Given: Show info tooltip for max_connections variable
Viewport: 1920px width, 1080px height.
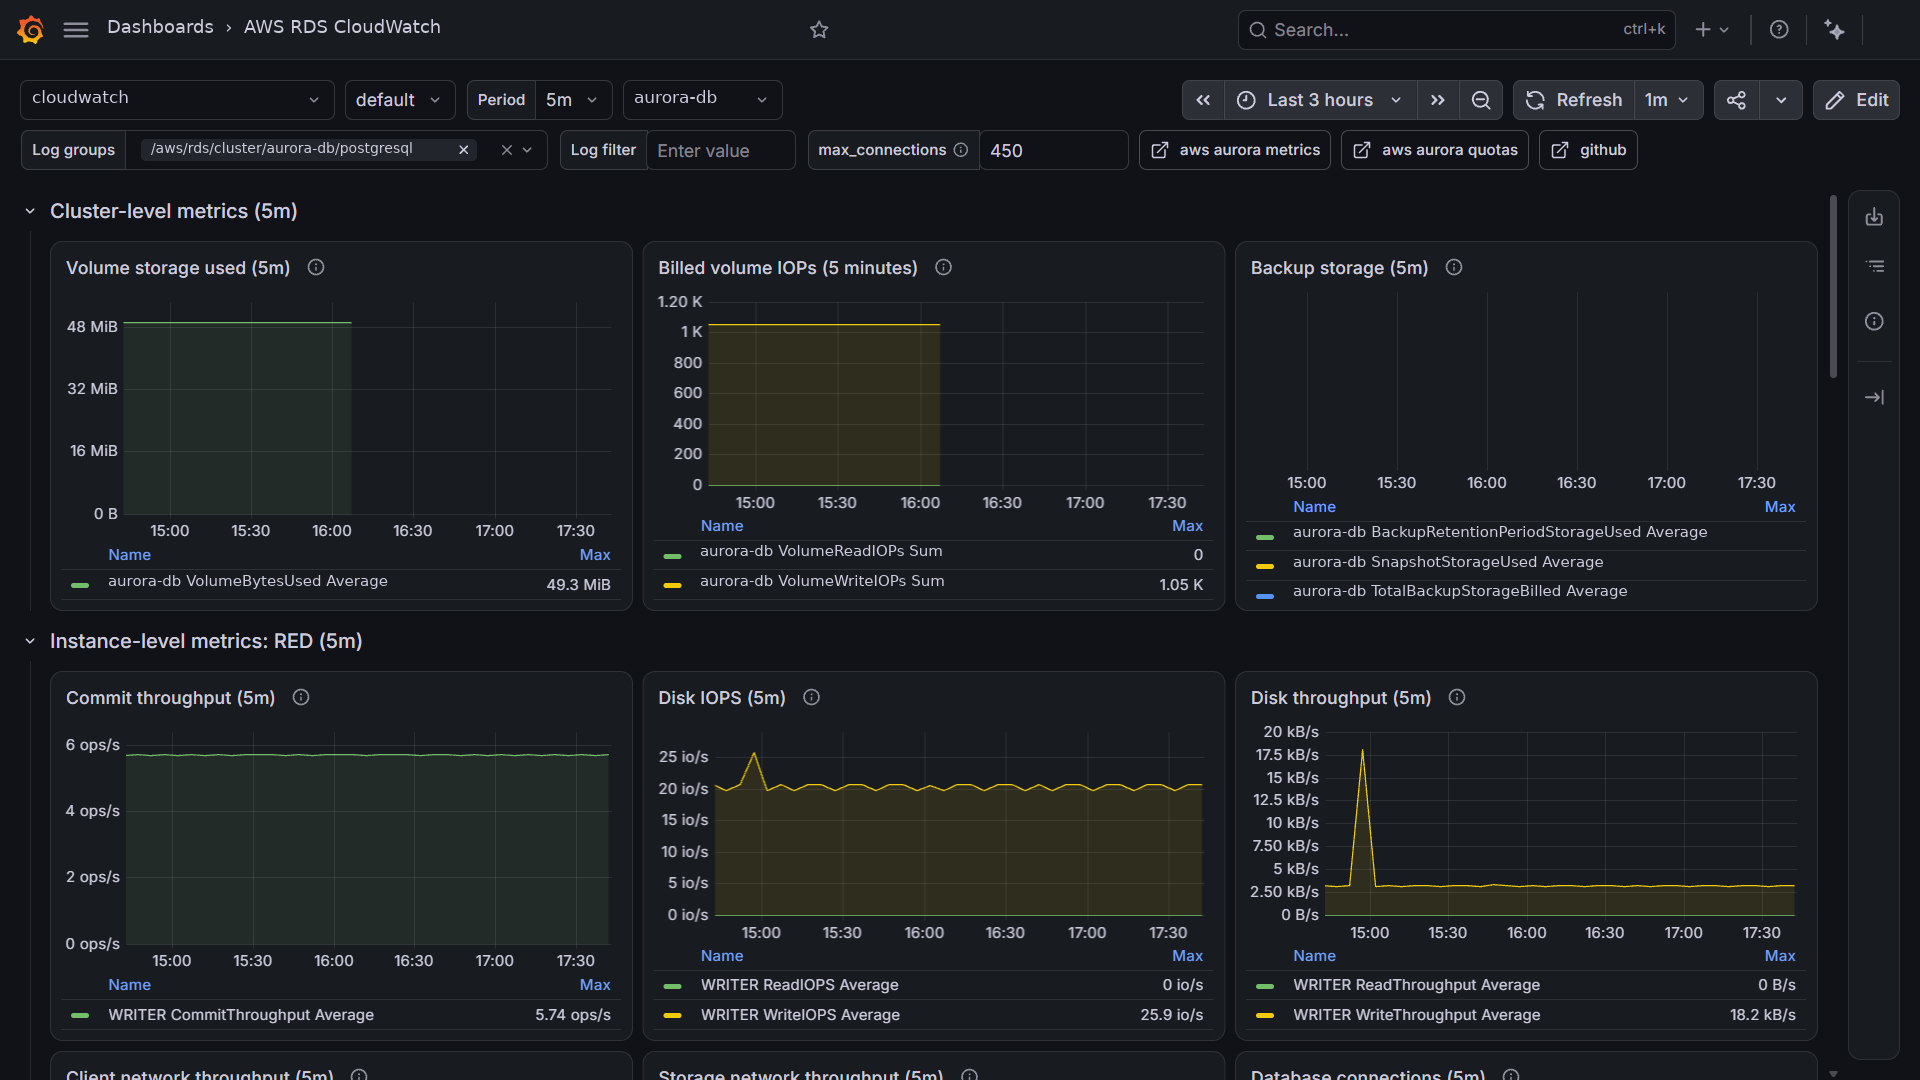Looking at the screenshot, I should click(961, 150).
